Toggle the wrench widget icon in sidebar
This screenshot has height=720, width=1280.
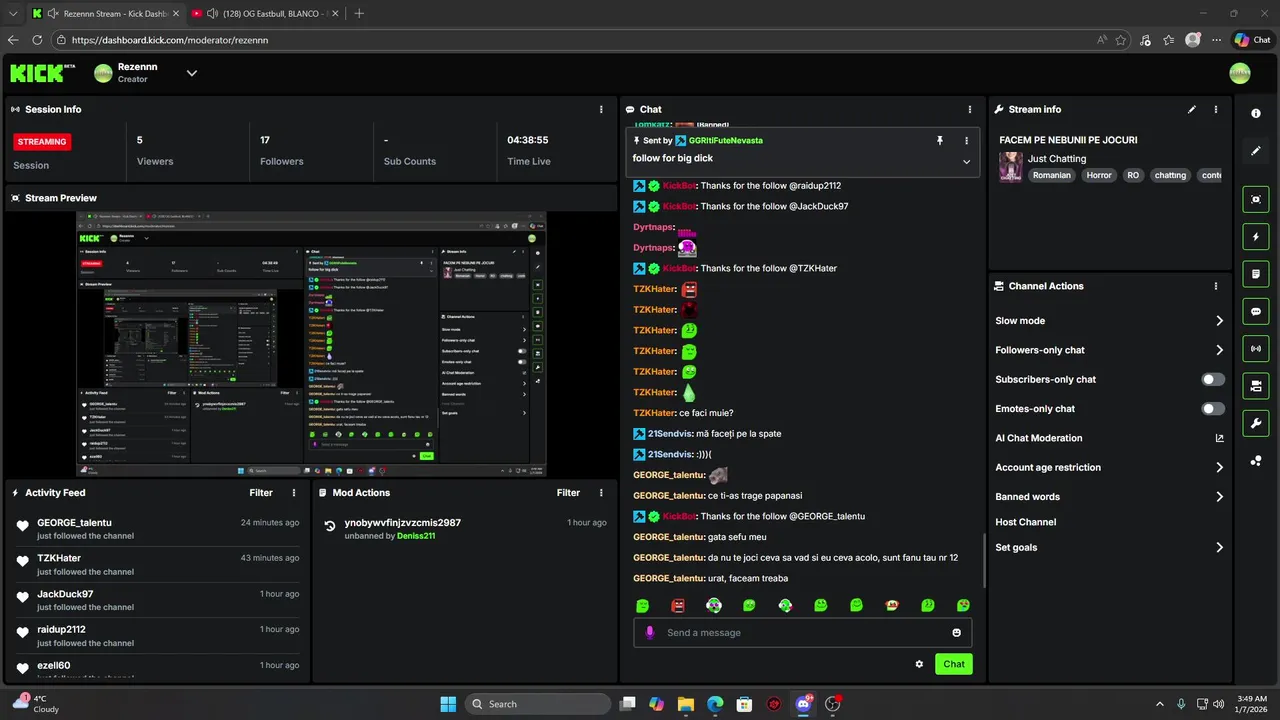pos(1256,423)
